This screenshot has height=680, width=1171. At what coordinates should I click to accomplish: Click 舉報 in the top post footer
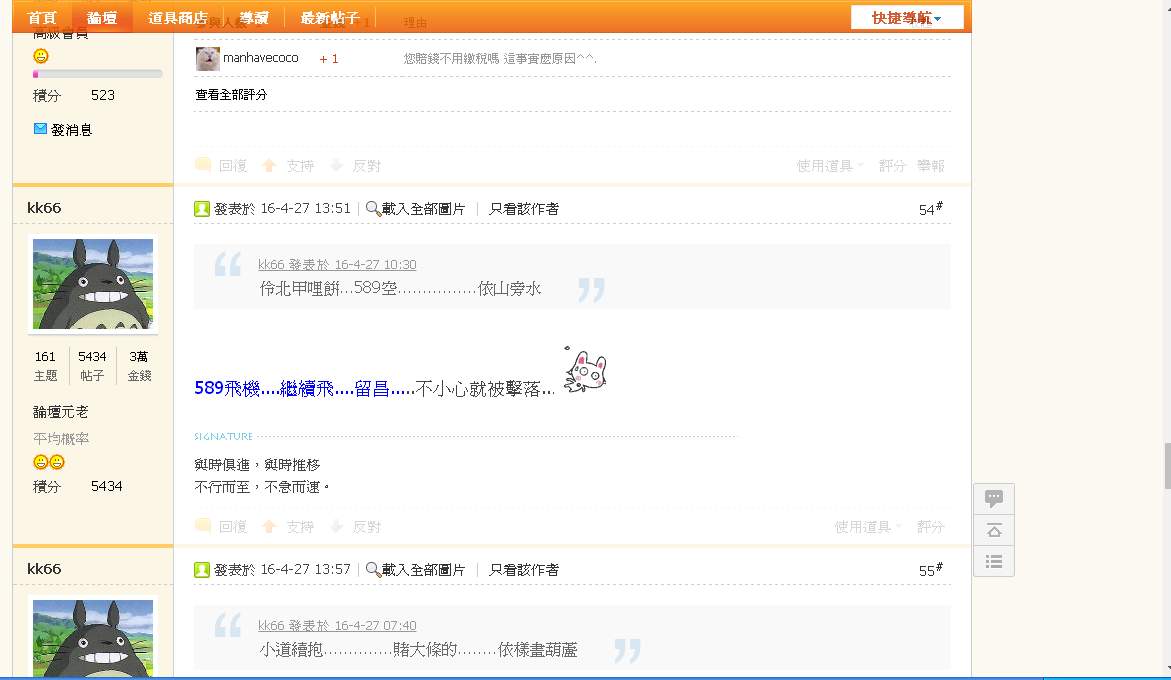pos(931,166)
